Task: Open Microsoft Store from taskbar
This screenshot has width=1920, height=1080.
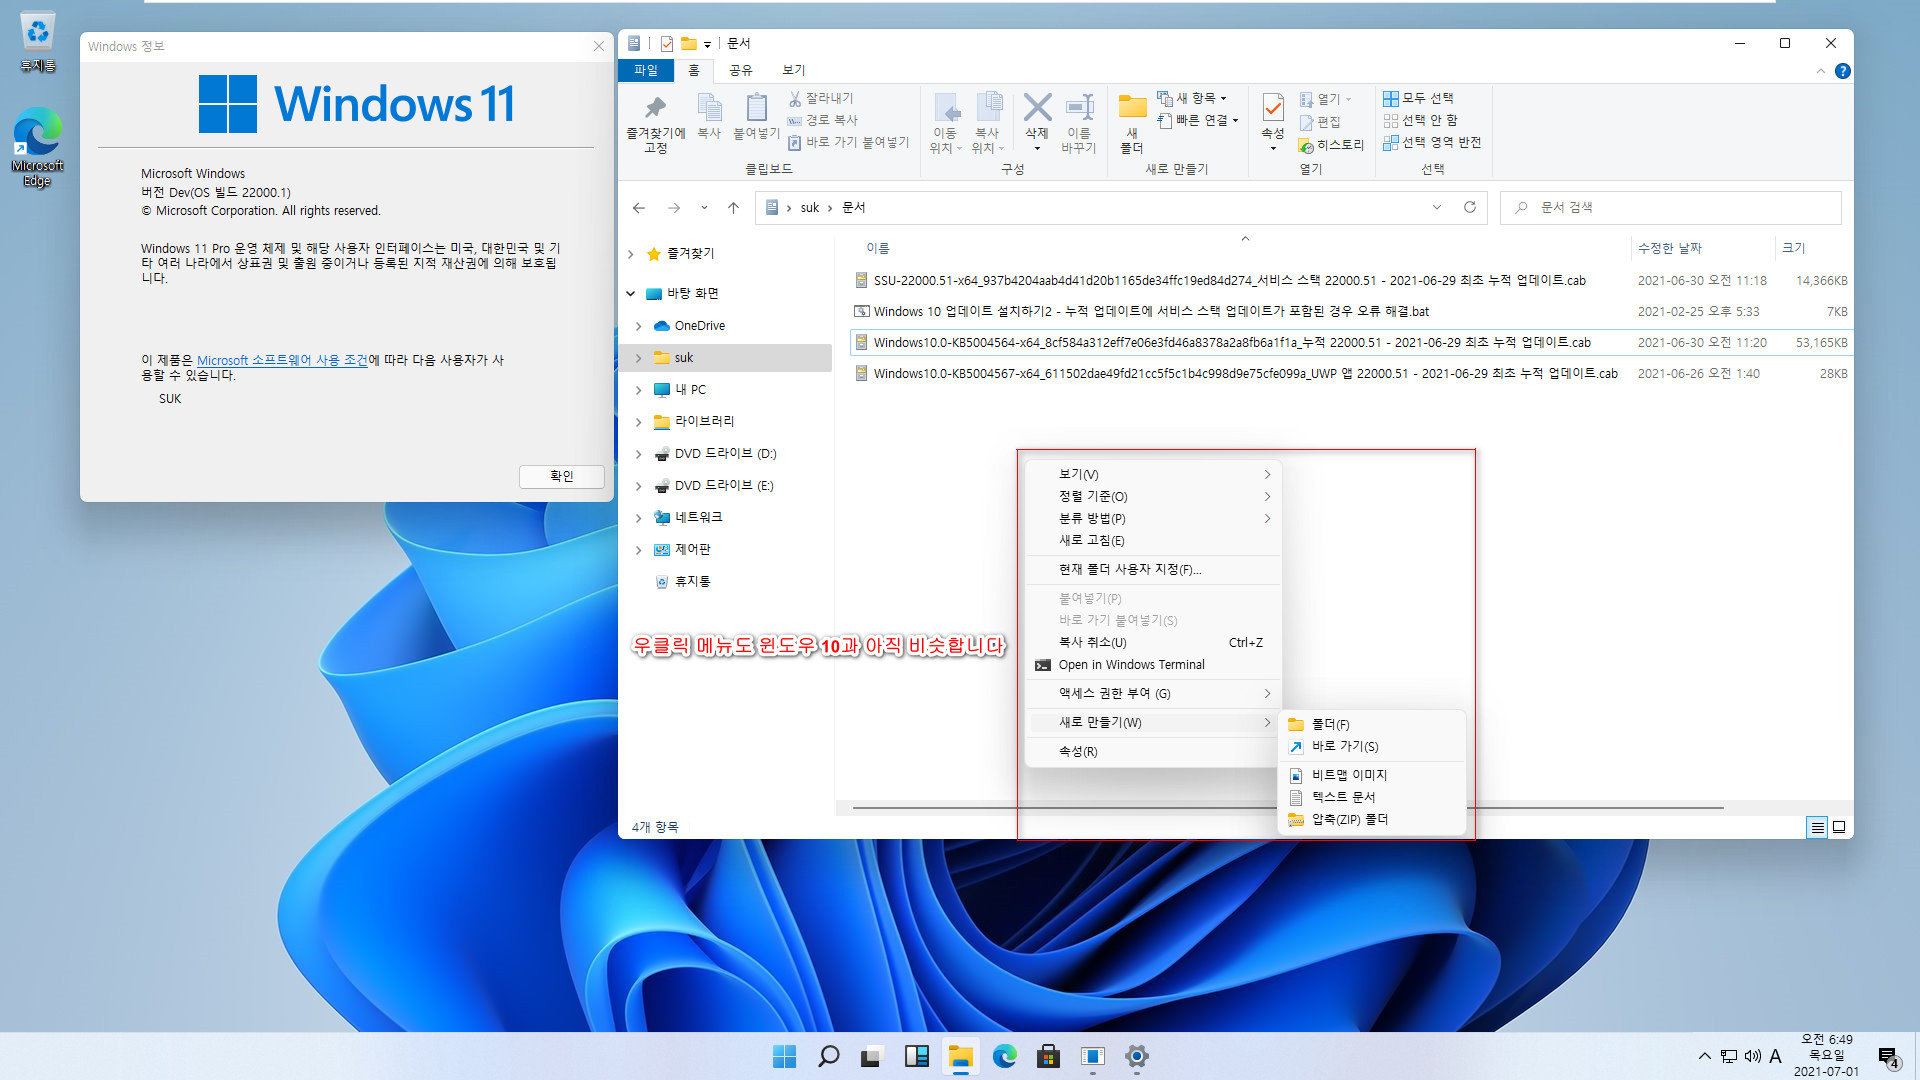Action: coord(1049,1056)
